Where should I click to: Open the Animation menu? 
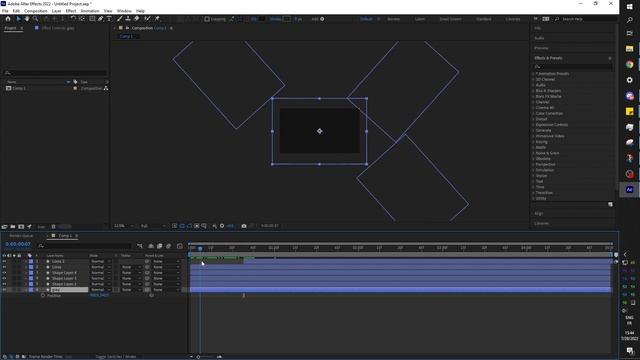coord(90,11)
